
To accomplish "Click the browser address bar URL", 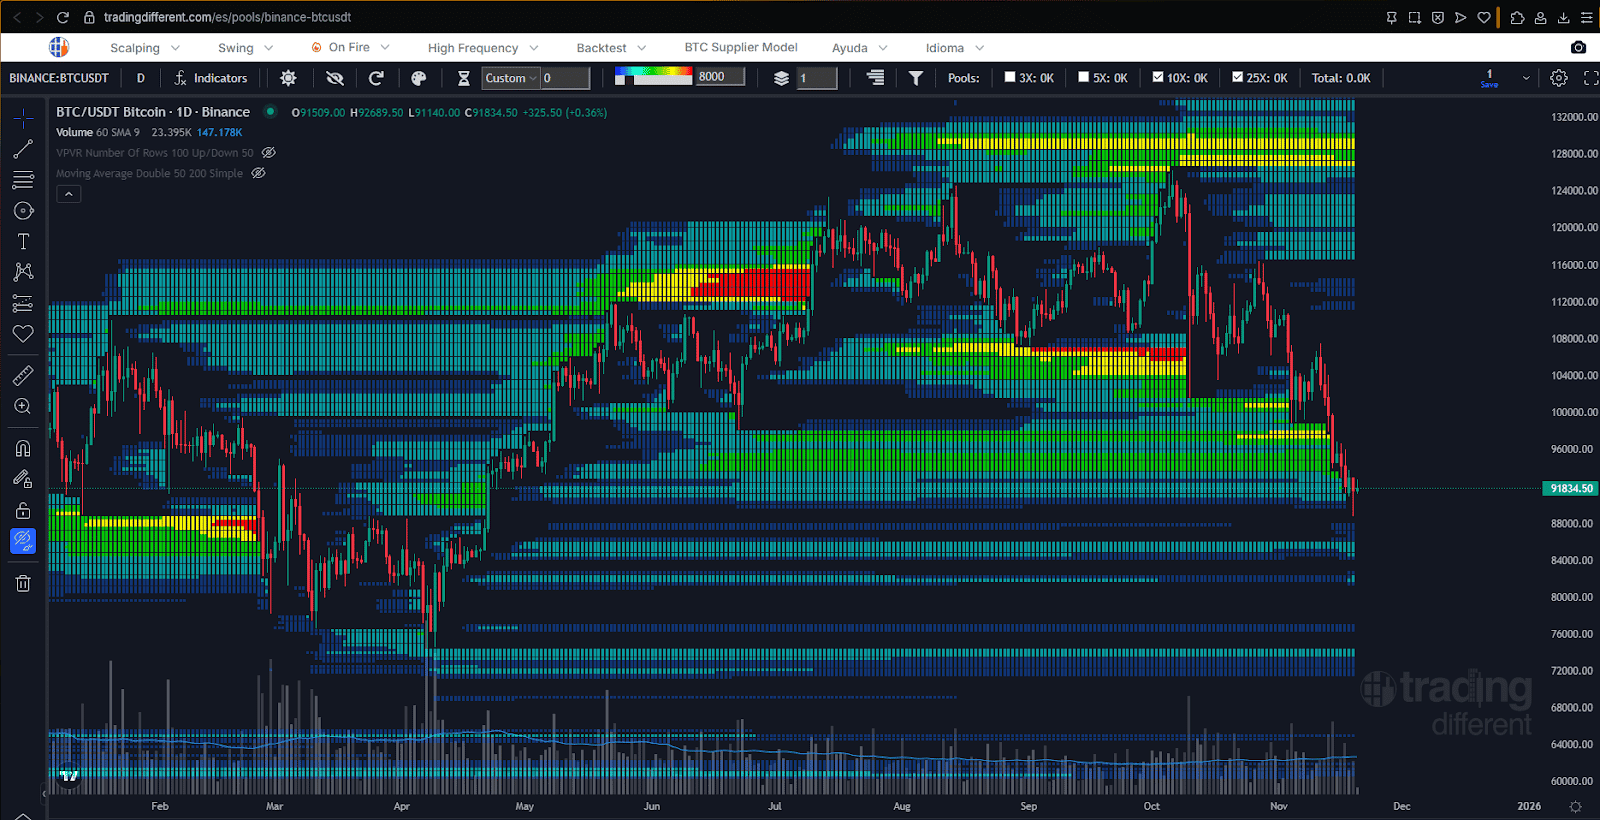I will coord(227,17).
